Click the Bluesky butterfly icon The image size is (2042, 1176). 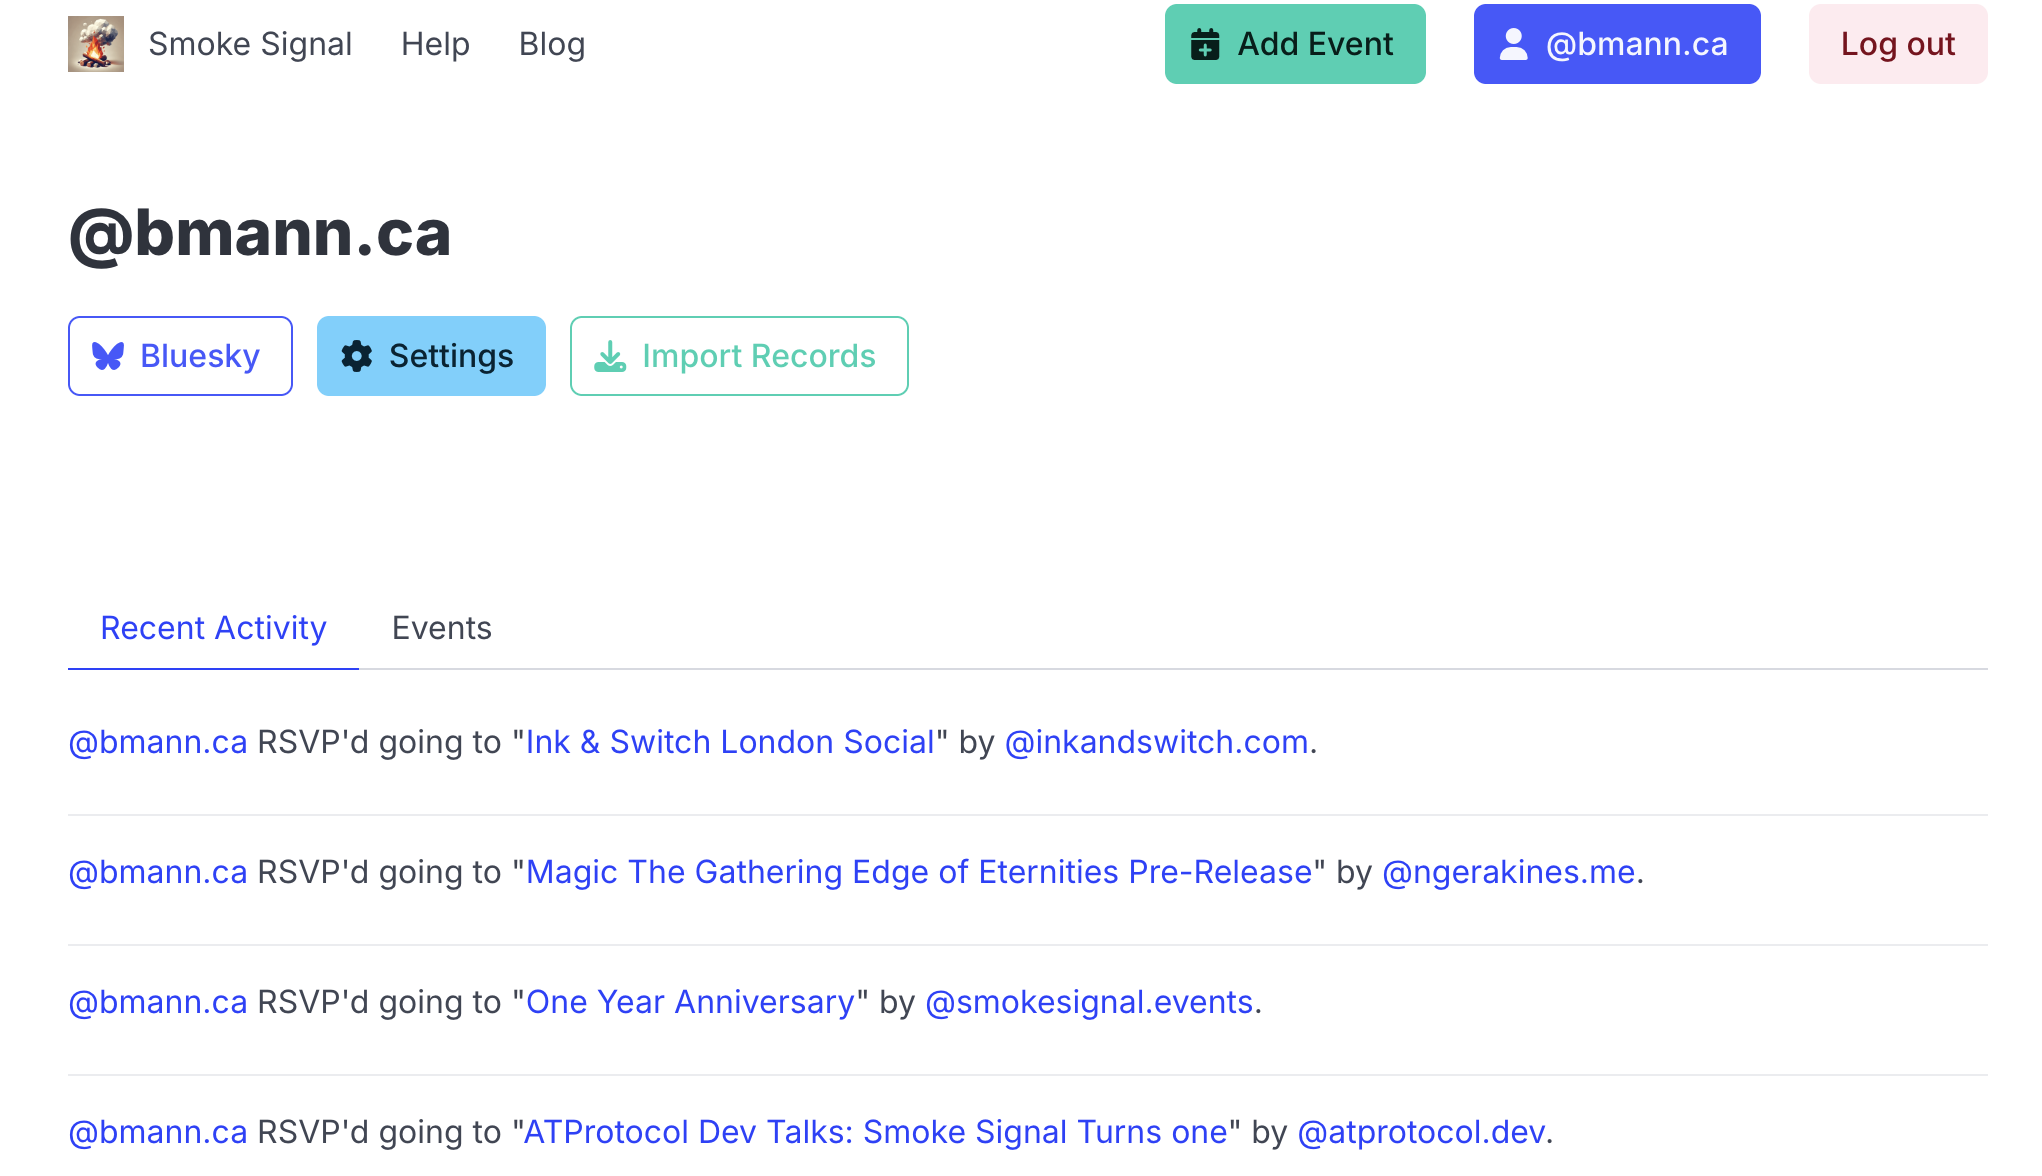point(108,356)
